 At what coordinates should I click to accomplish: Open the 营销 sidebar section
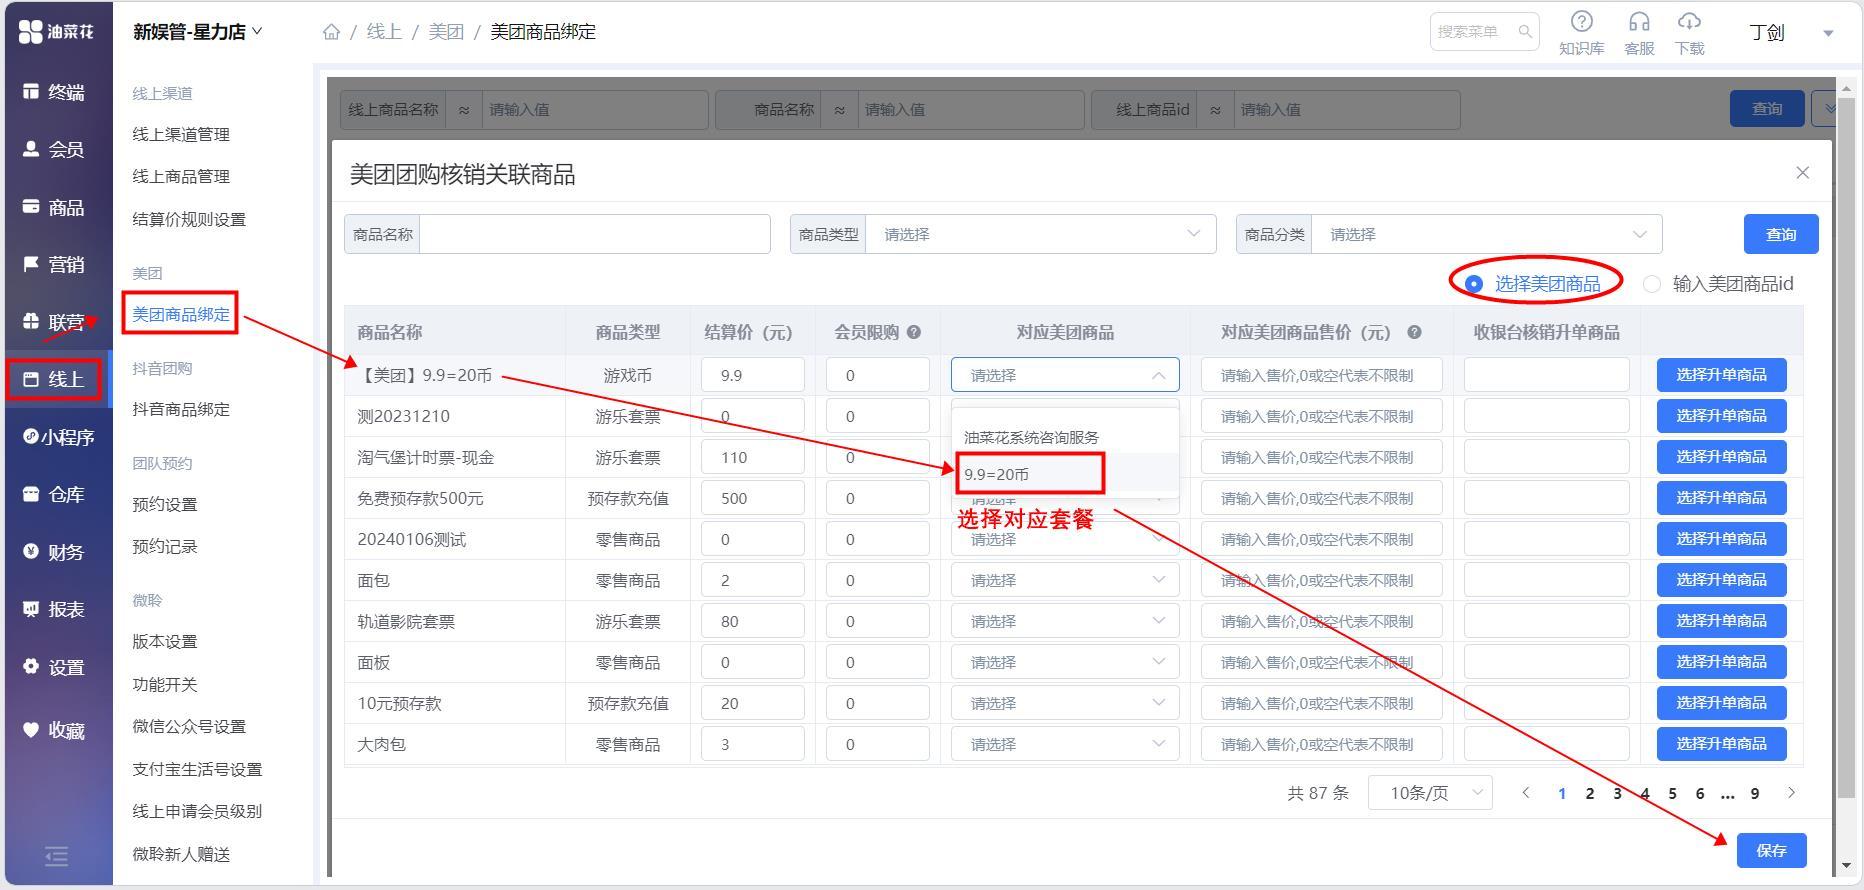55,264
